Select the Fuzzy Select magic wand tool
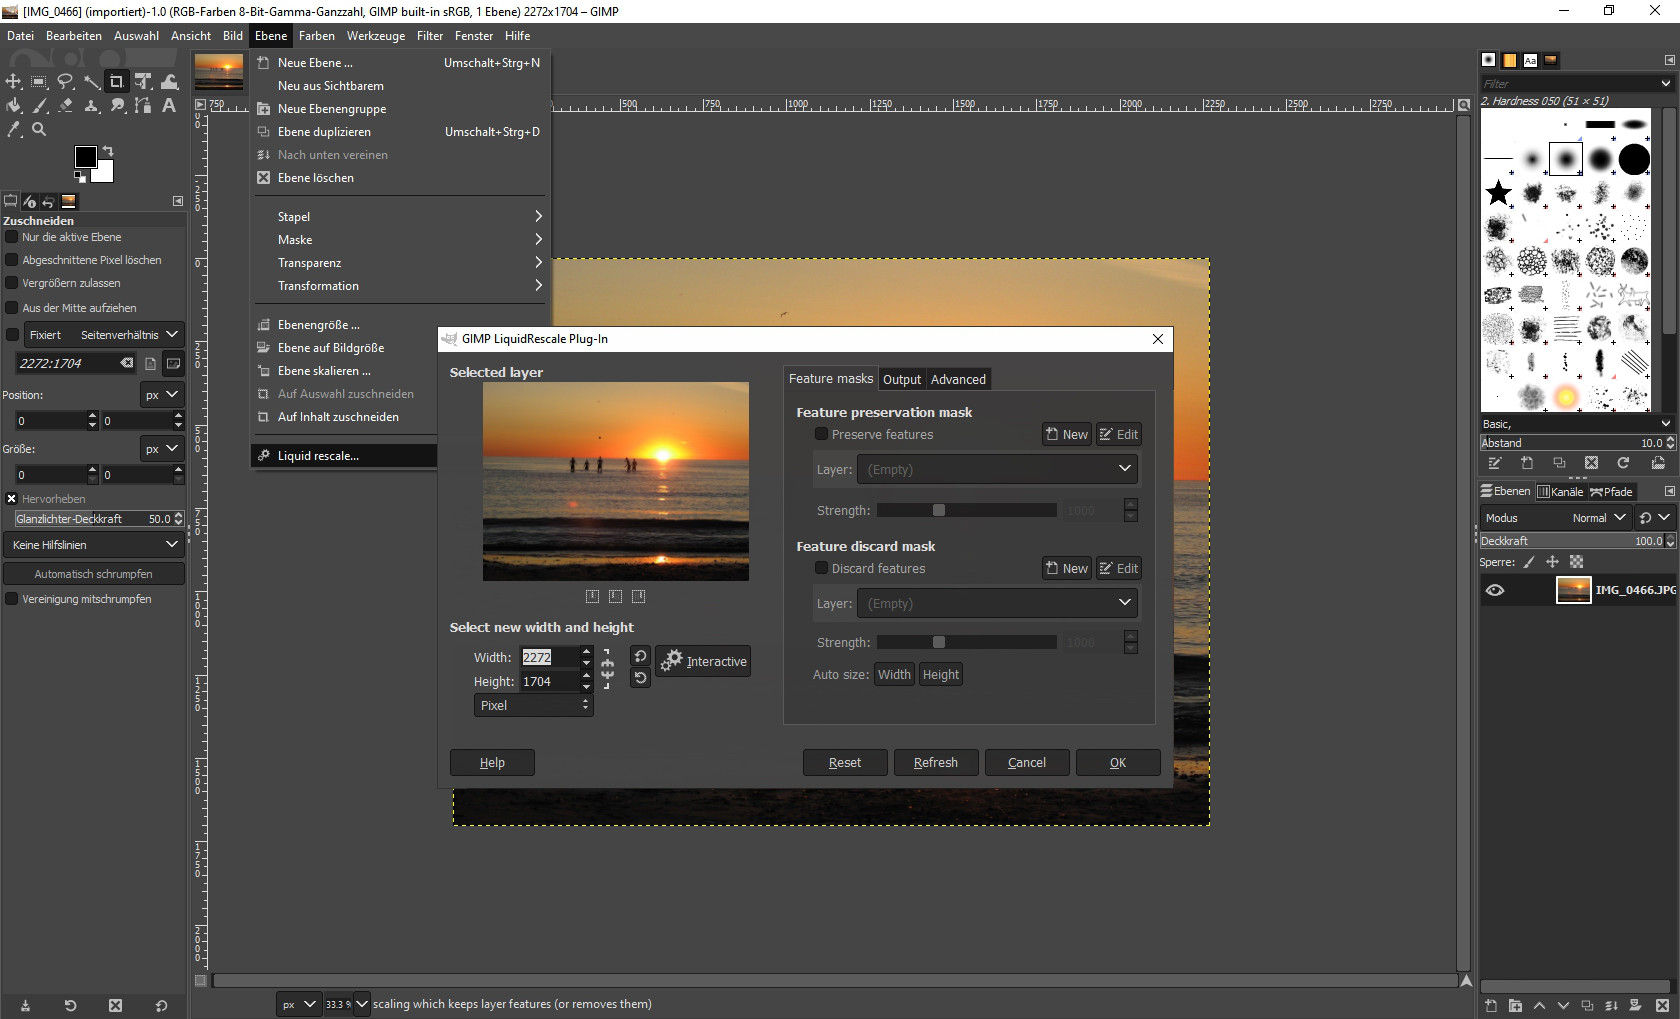Image resolution: width=1680 pixels, height=1019 pixels. [x=91, y=81]
